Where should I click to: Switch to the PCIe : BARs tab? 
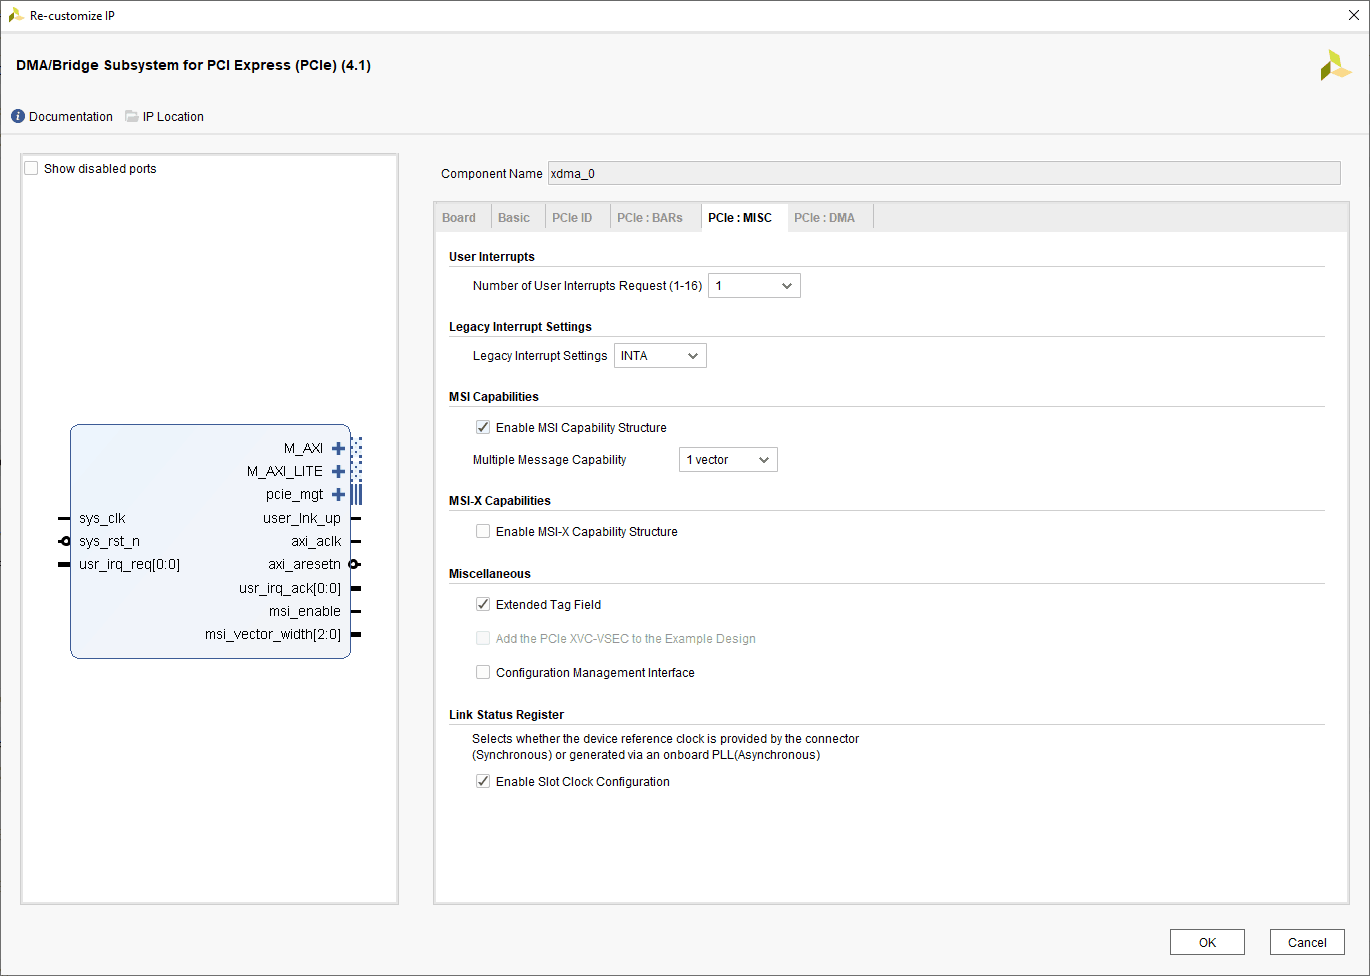tap(649, 218)
